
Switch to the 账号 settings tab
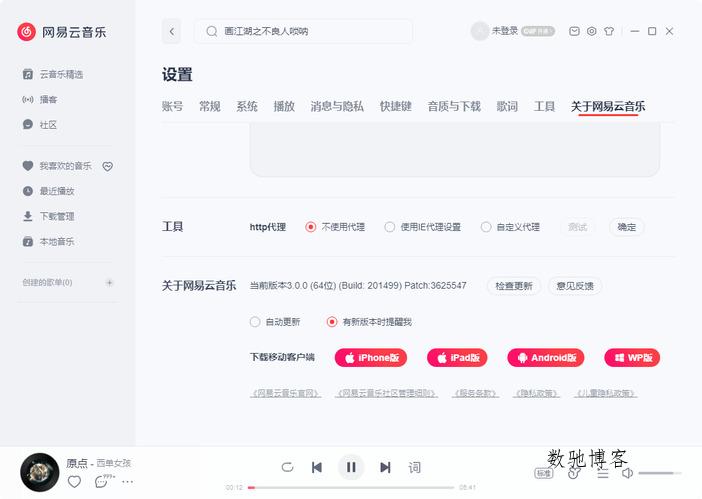(172, 107)
